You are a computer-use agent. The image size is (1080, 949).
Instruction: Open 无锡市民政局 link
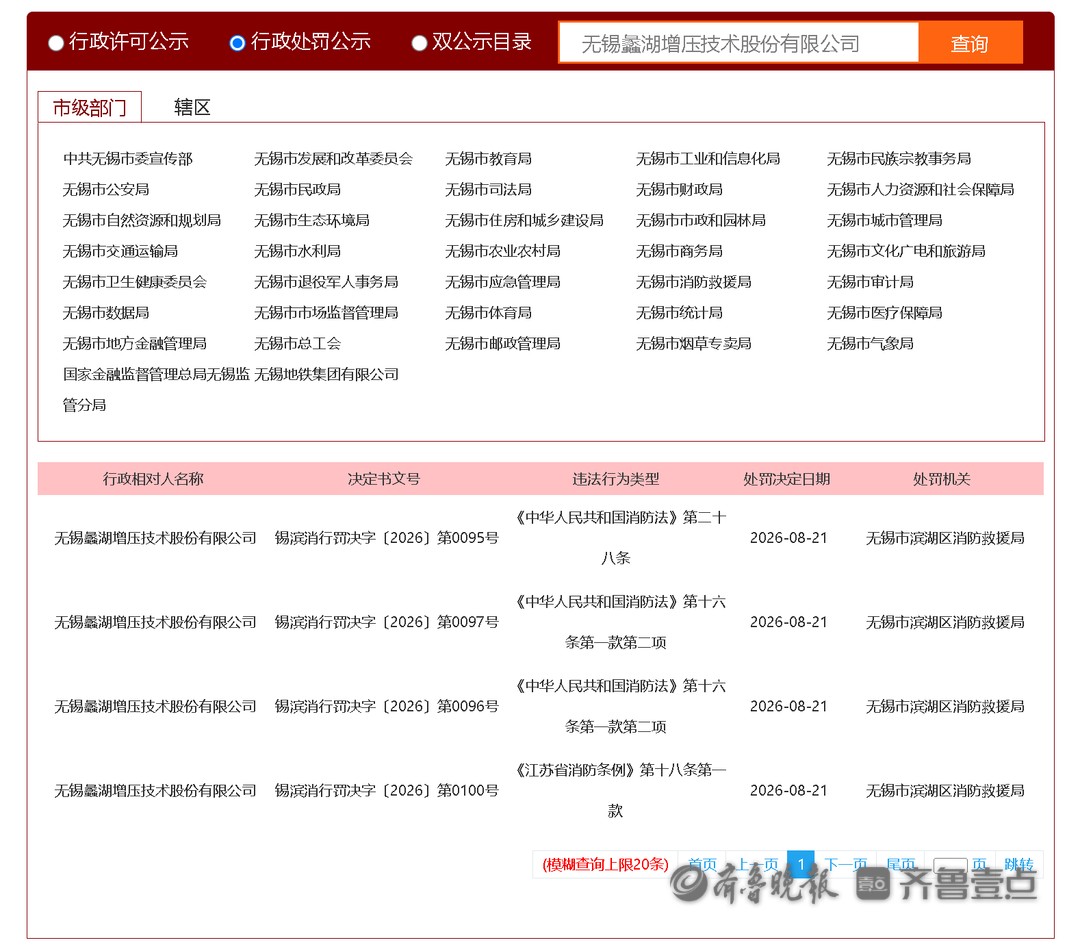click(298, 189)
